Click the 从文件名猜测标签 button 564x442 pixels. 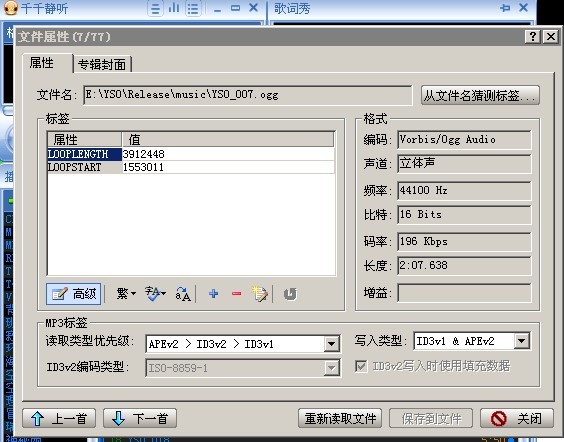coord(480,95)
